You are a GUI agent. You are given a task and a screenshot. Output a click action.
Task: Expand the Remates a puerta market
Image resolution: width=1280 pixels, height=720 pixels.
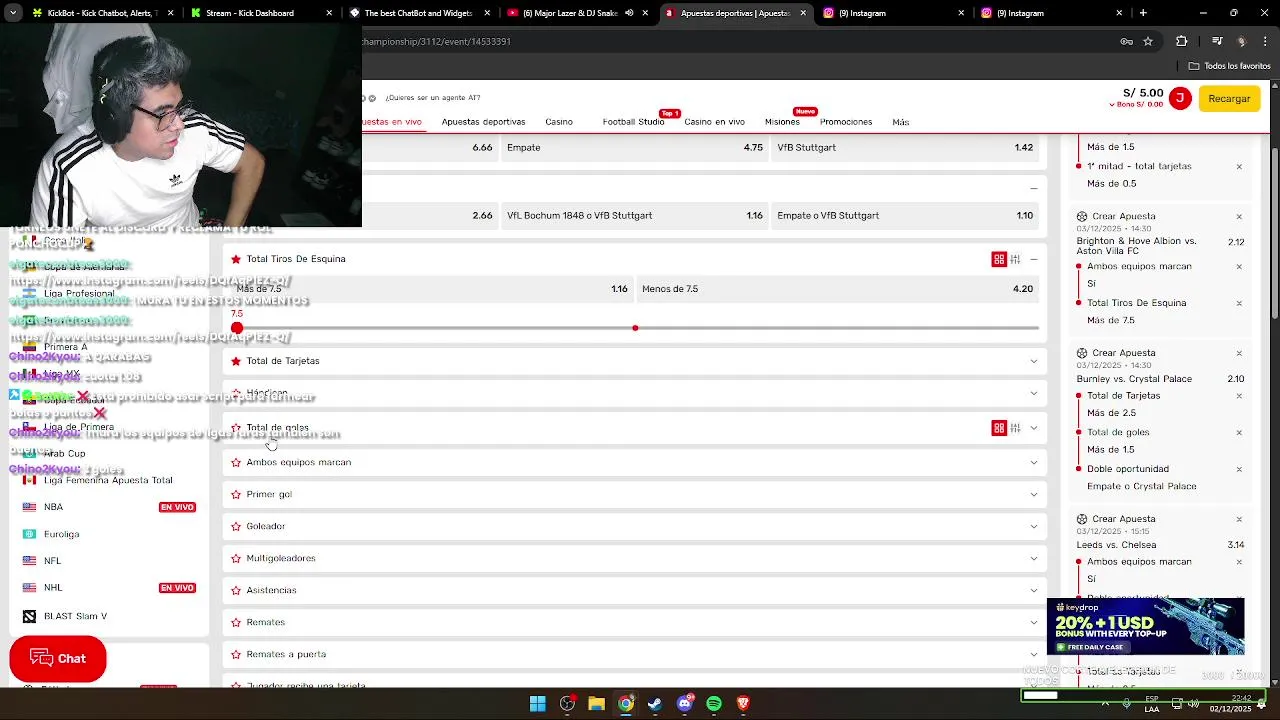pyautogui.click(x=1033, y=654)
